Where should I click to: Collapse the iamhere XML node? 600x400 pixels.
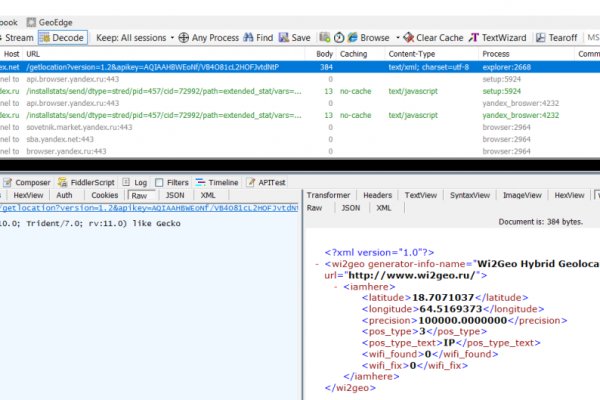click(335, 285)
